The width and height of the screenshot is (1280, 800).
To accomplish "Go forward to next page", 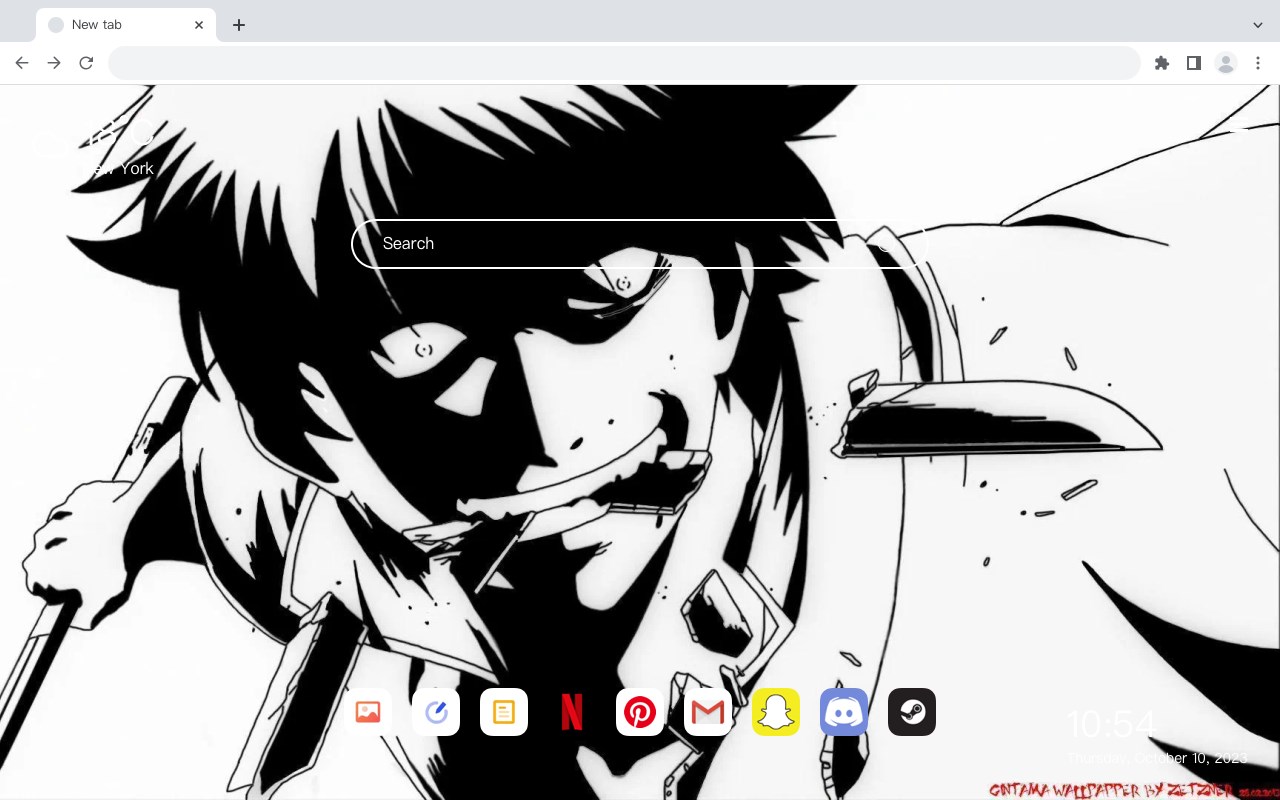I will [x=54, y=63].
